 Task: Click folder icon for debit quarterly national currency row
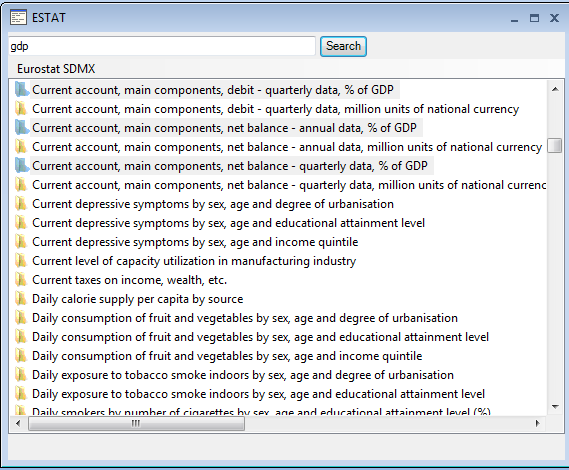(21, 109)
